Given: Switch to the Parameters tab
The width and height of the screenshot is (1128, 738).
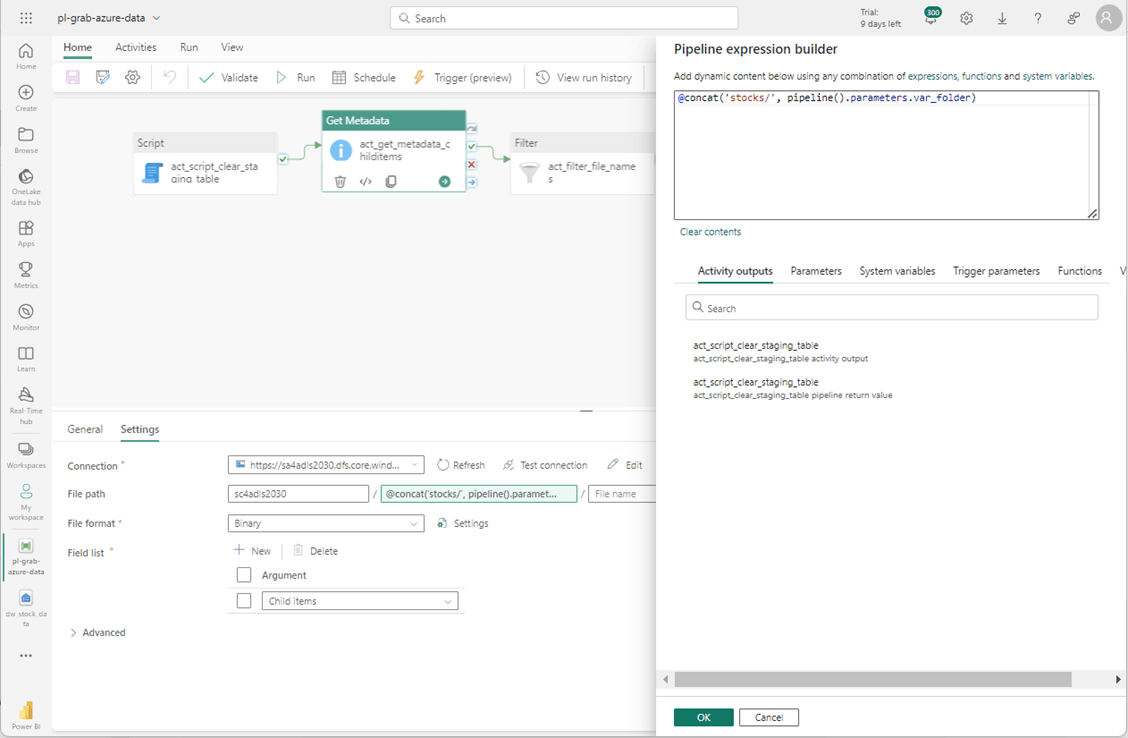Looking at the screenshot, I should coord(816,271).
